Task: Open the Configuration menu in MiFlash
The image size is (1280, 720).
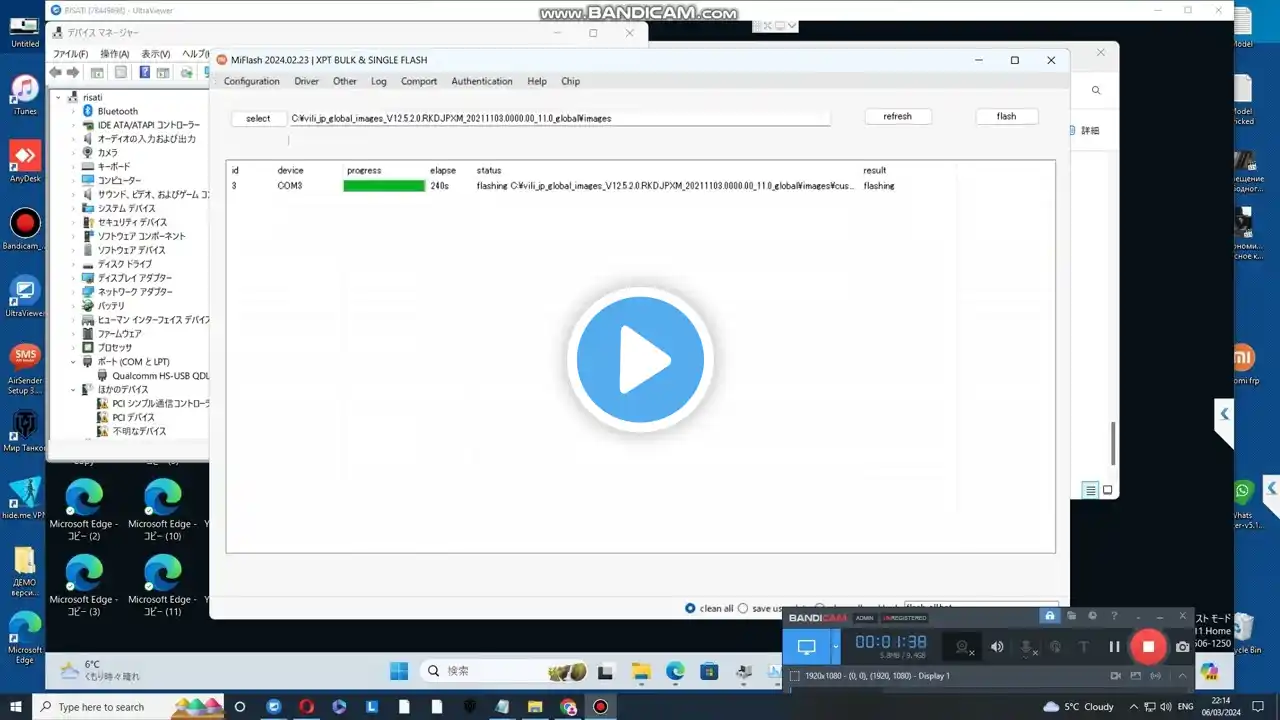Action: pos(251,81)
